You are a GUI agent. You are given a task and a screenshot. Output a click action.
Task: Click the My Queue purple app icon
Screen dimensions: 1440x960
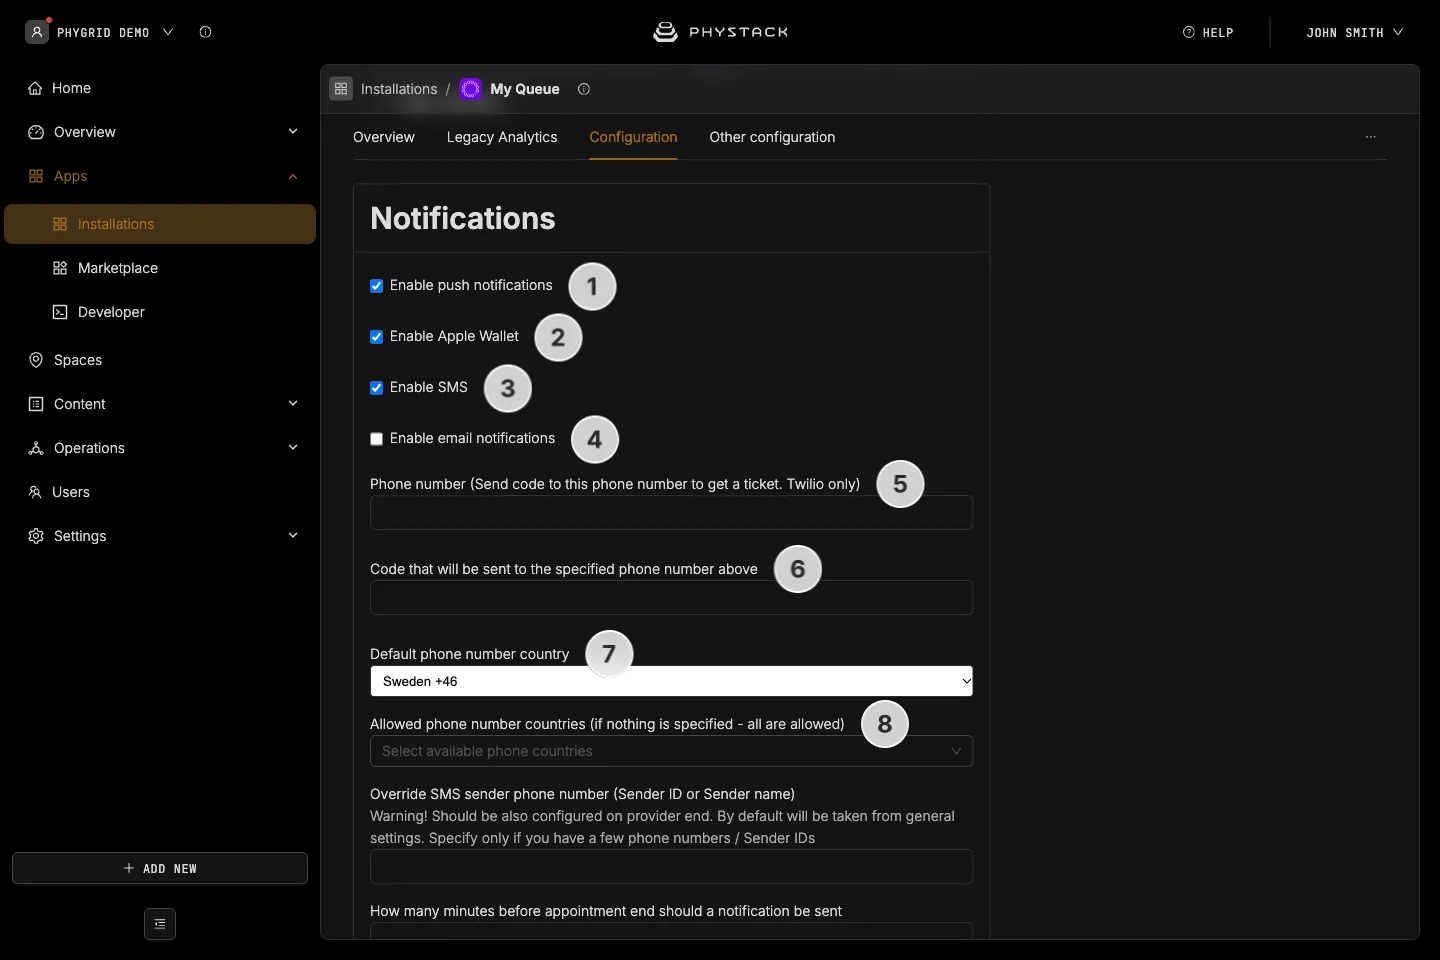click(x=470, y=89)
